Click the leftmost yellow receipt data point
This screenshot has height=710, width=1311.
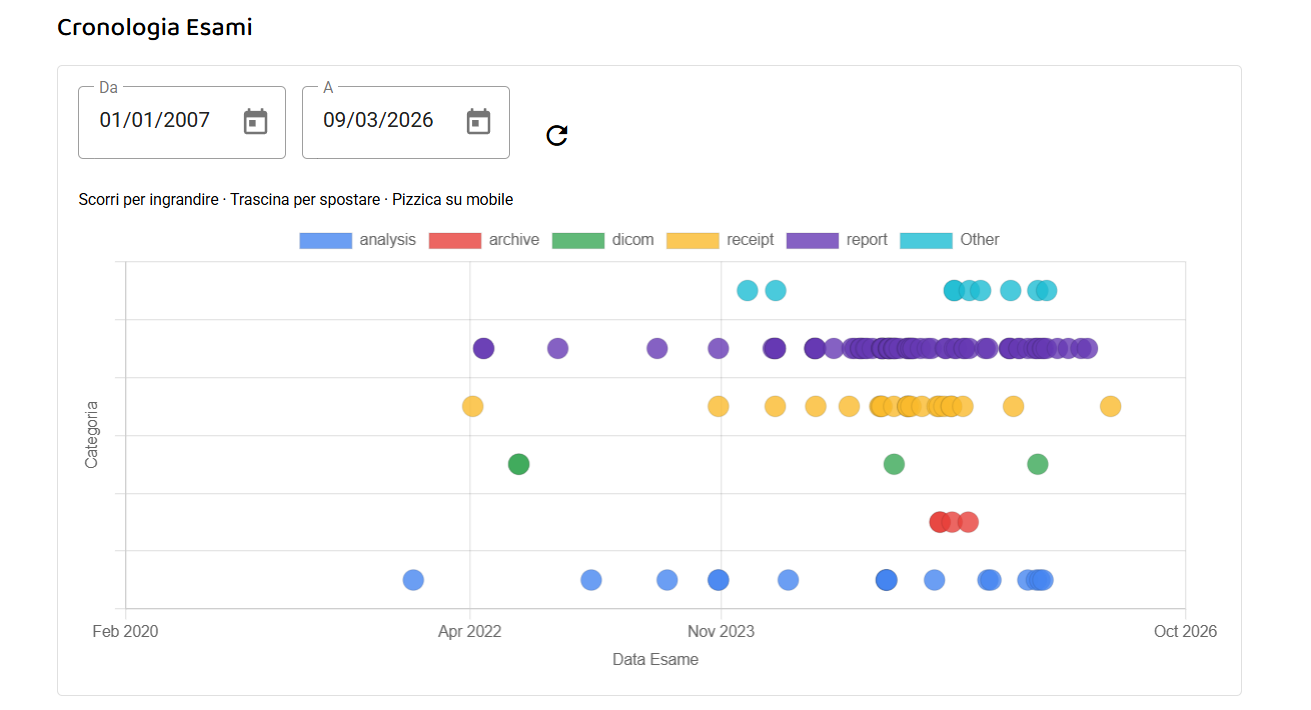[473, 406]
